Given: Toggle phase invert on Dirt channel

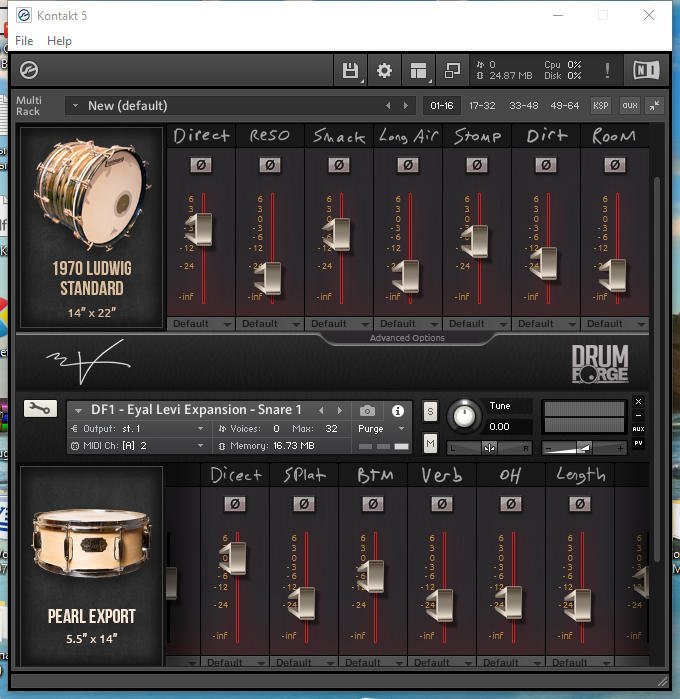Looking at the screenshot, I should click(546, 165).
